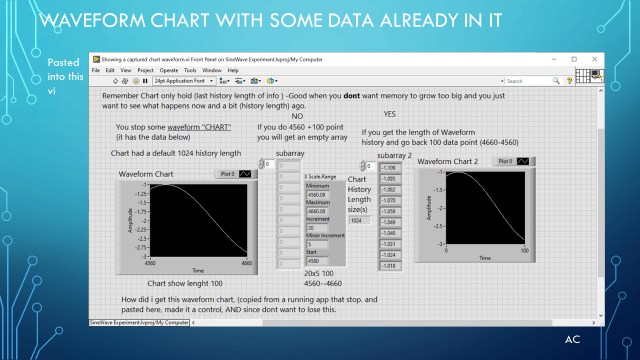The width and height of the screenshot is (640, 360).
Task: Click Plot 0 legend of Waveform Chart 2
Action: click(505, 161)
